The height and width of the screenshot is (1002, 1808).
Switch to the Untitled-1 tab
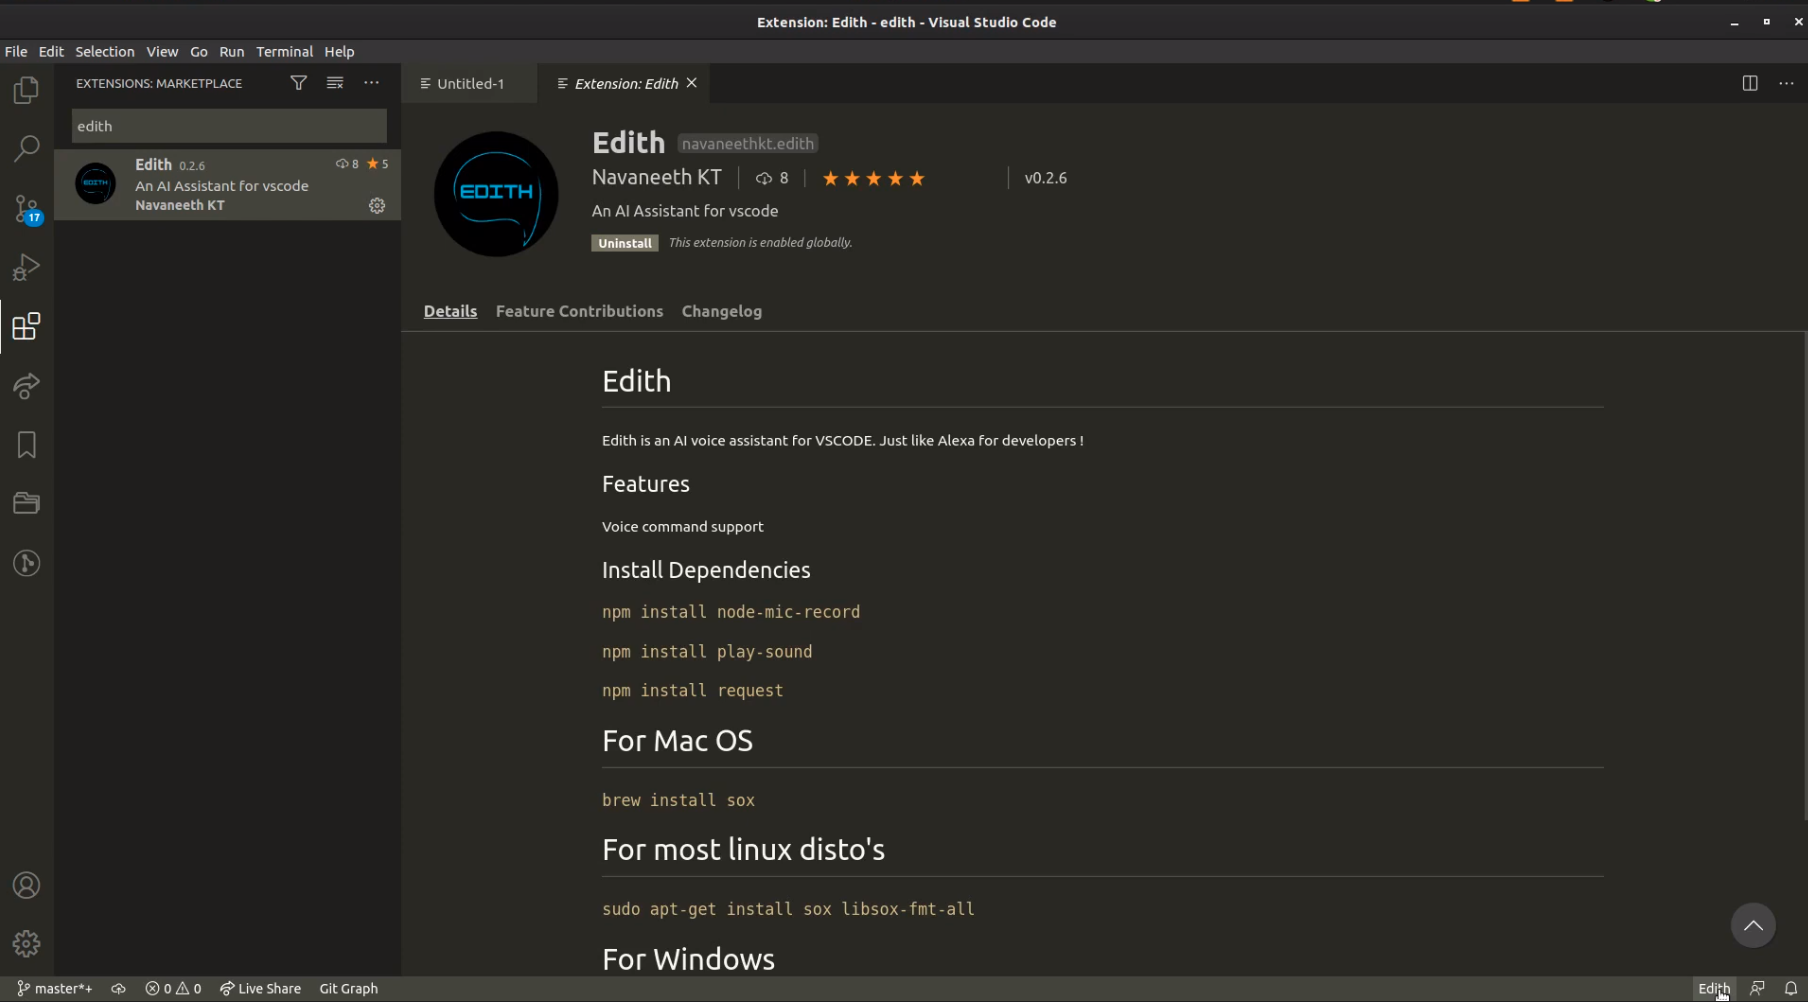(x=470, y=83)
